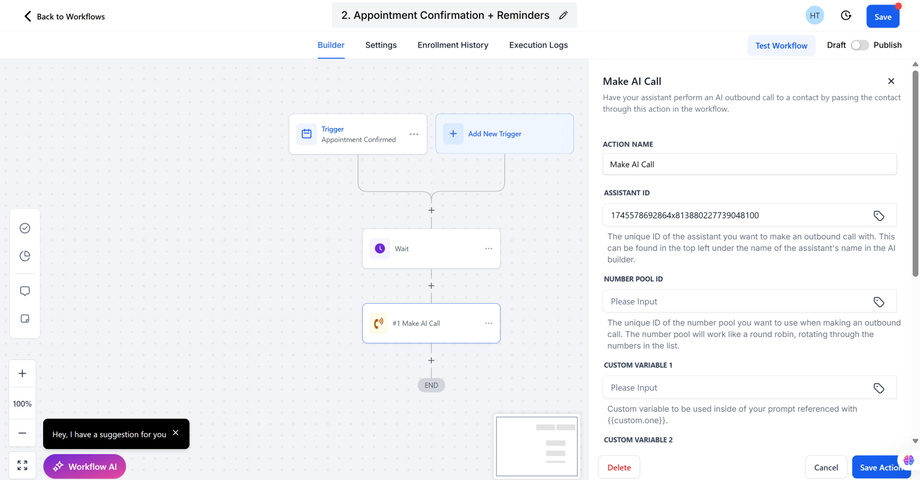Toggle the Draft/Publish switch
Viewport: 920px width, 480px height.
coord(859,45)
